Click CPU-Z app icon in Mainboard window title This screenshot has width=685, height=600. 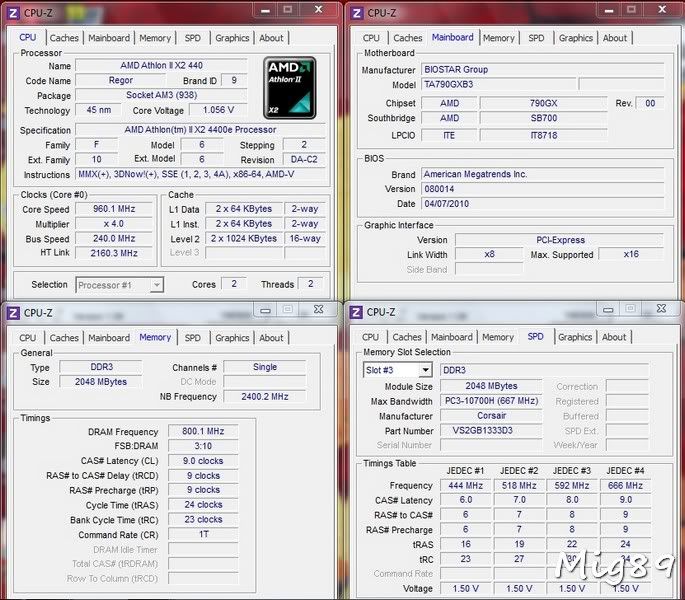pos(356,13)
